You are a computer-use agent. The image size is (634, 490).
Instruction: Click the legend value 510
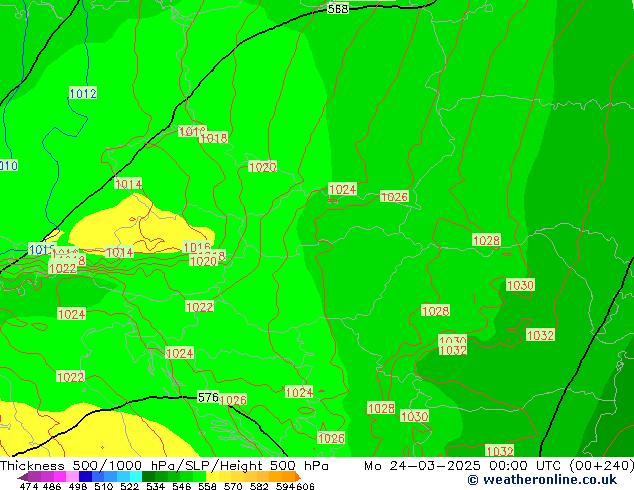click(x=104, y=486)
